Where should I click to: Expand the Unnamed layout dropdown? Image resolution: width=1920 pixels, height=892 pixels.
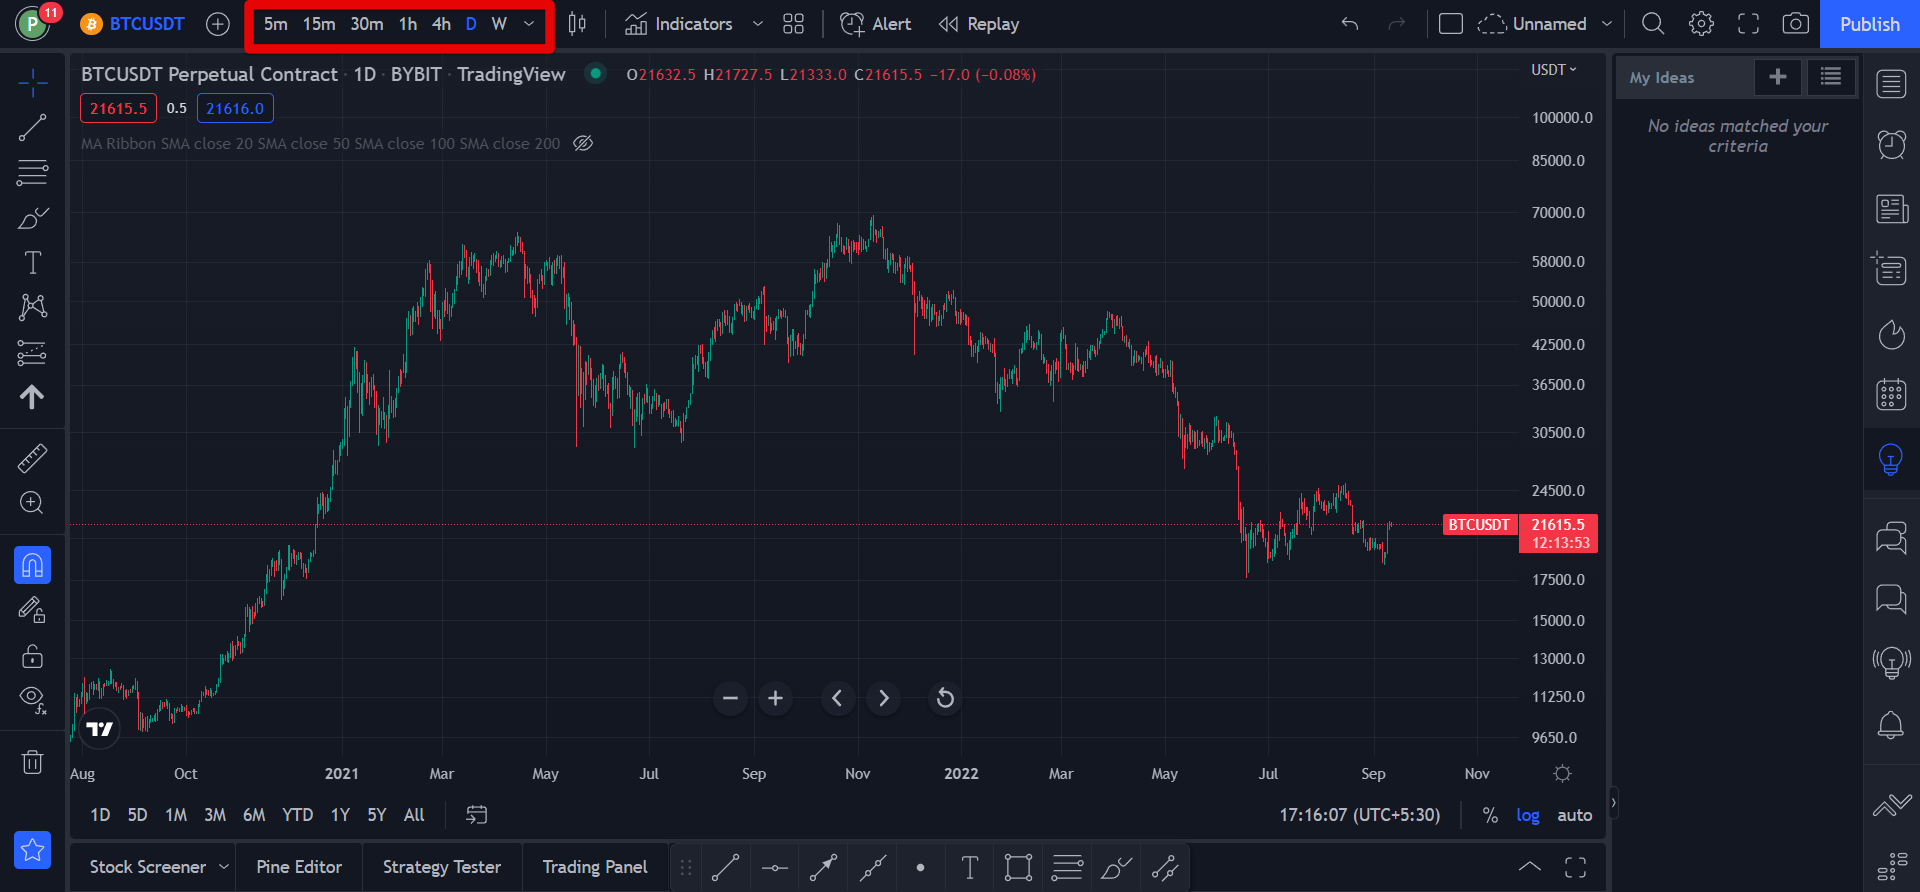click(1607, 24)
